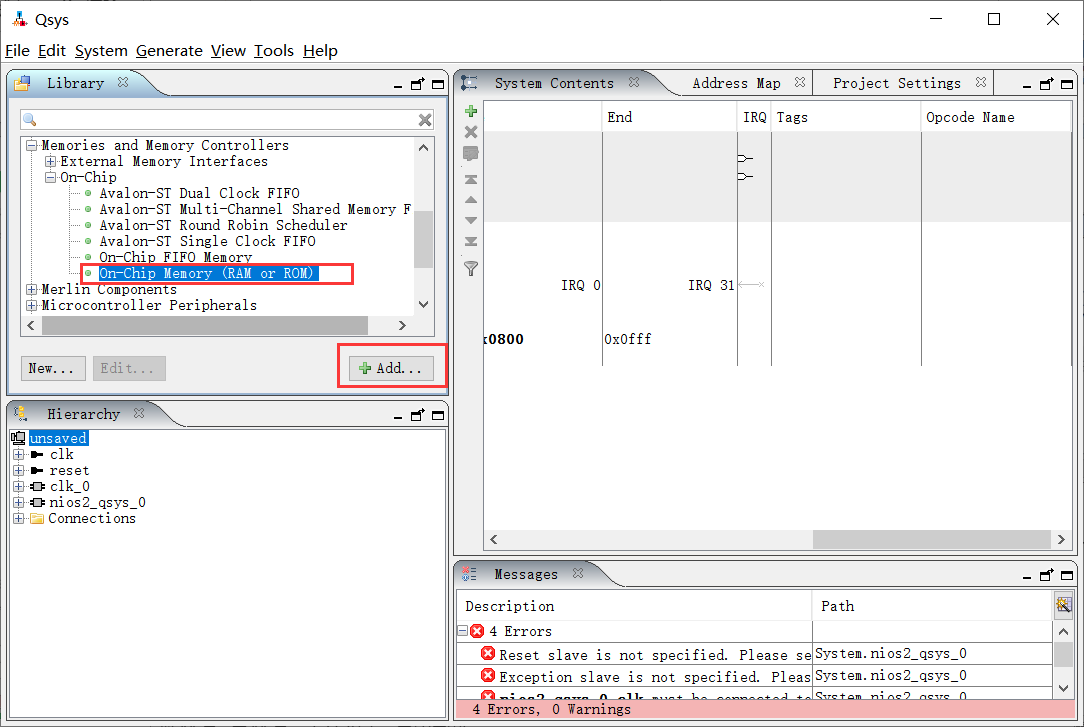Click the gray X remove-component icon

471,132
